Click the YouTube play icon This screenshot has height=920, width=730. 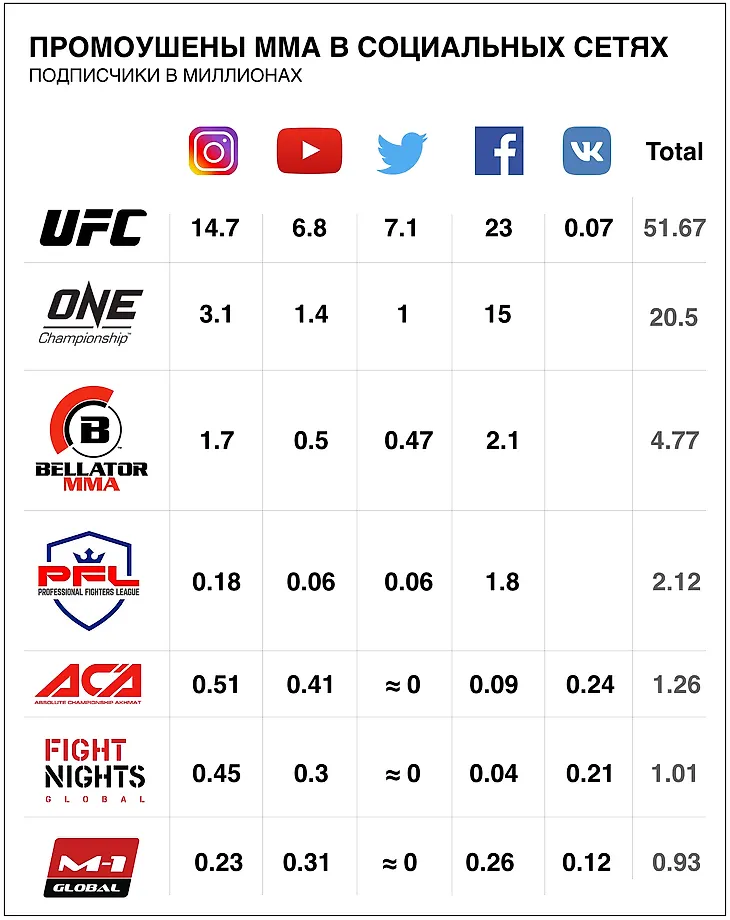coord(309,151)
